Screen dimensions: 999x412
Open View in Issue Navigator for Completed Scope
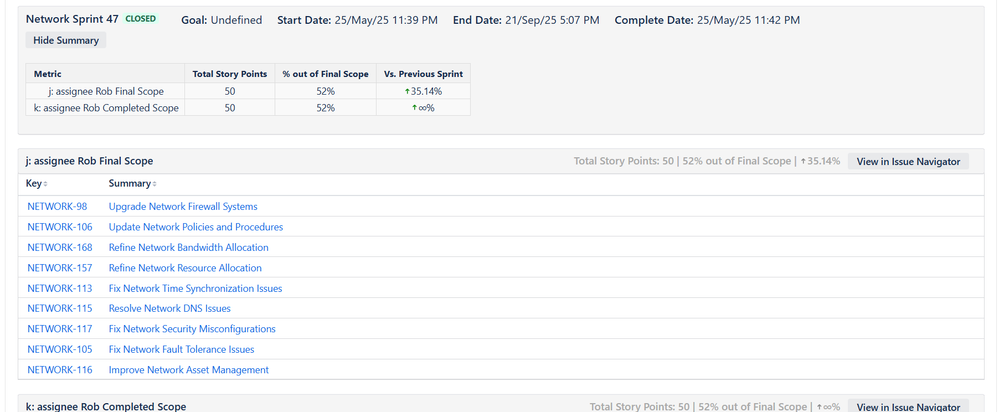908,406
